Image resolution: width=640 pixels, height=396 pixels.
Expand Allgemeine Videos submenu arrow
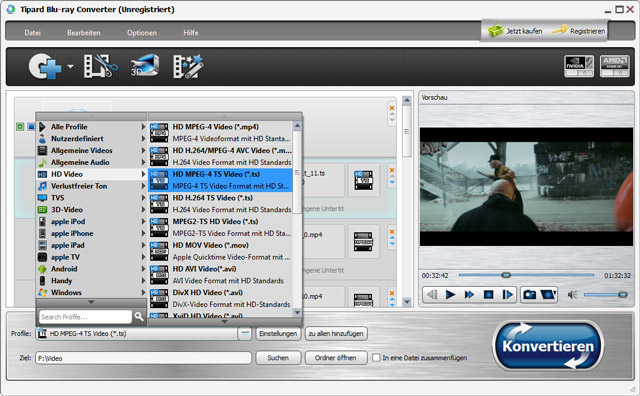click(143, 151)
